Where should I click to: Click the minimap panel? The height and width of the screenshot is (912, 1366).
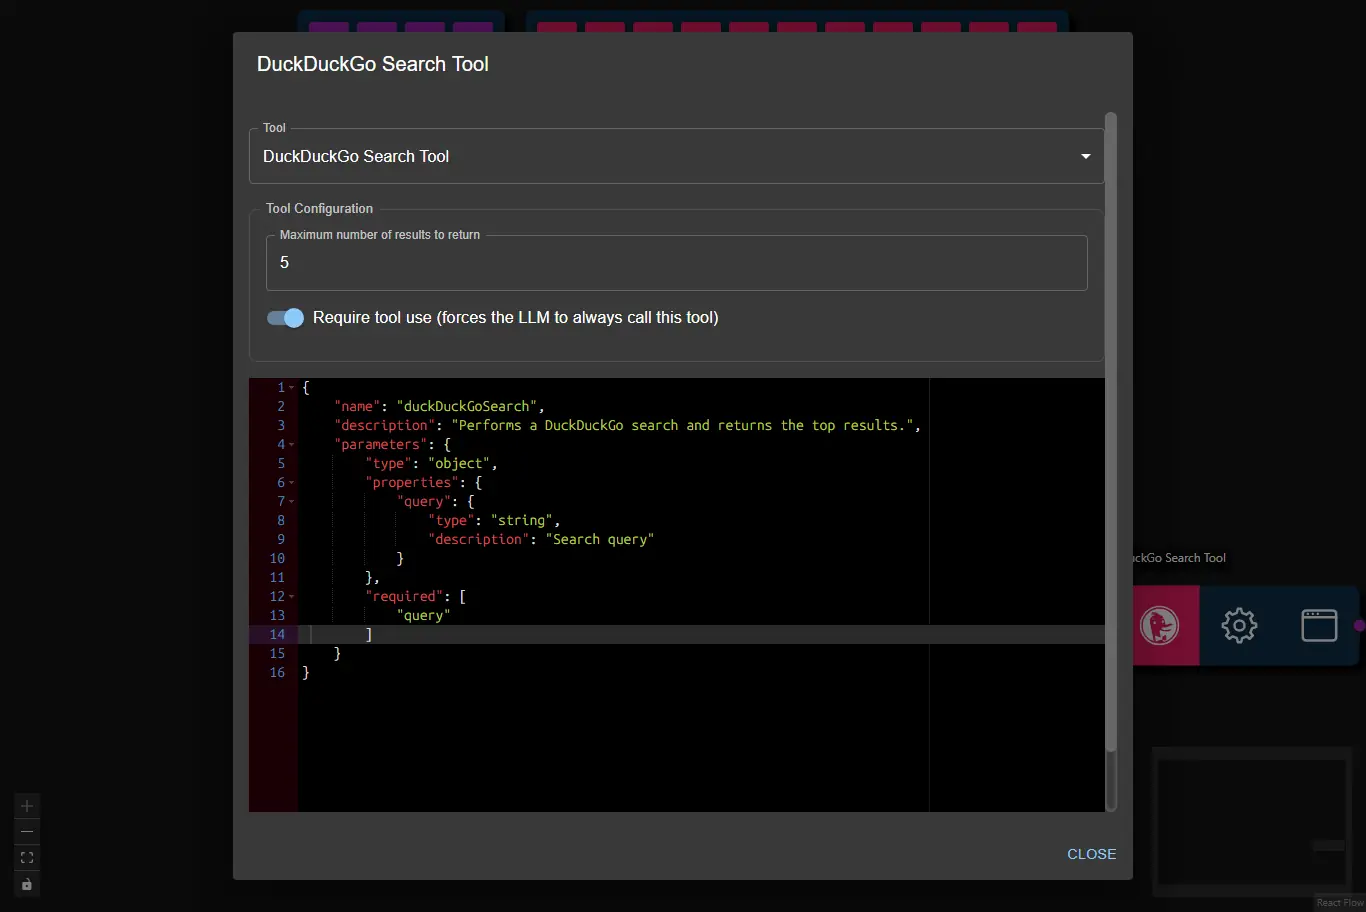pos(1251,822)
